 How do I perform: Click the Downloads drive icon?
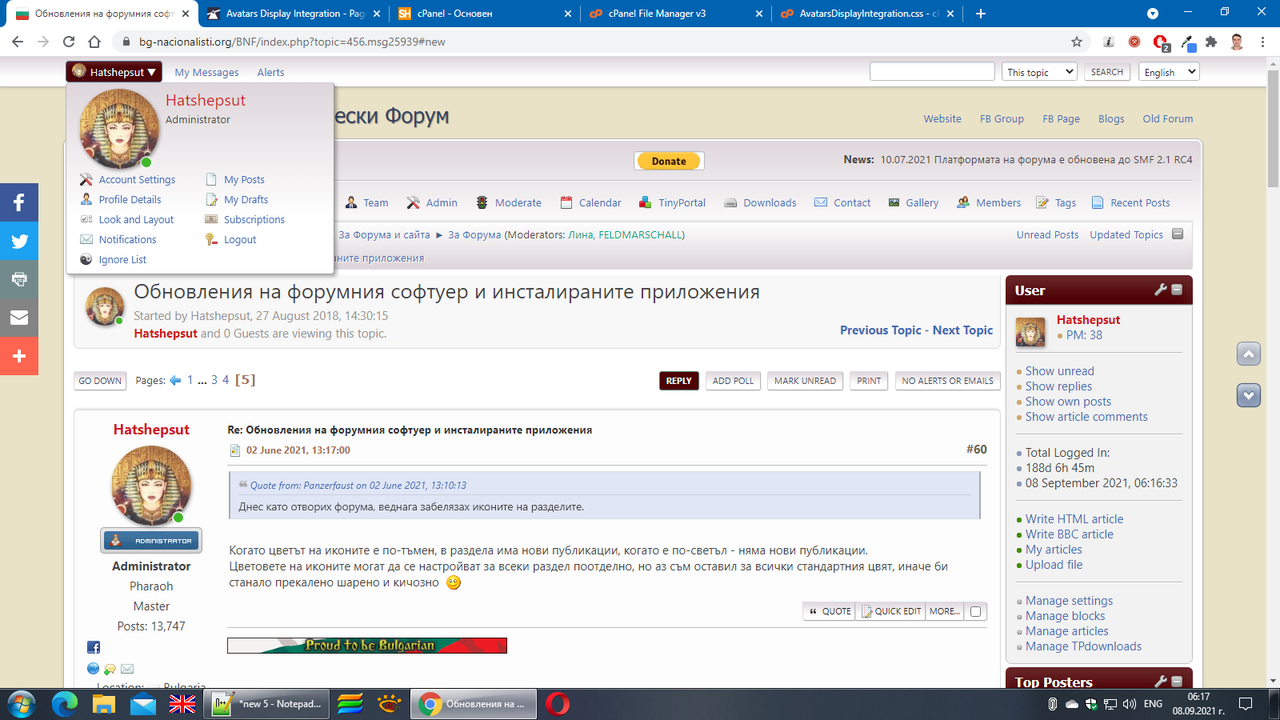pos(730,203)
